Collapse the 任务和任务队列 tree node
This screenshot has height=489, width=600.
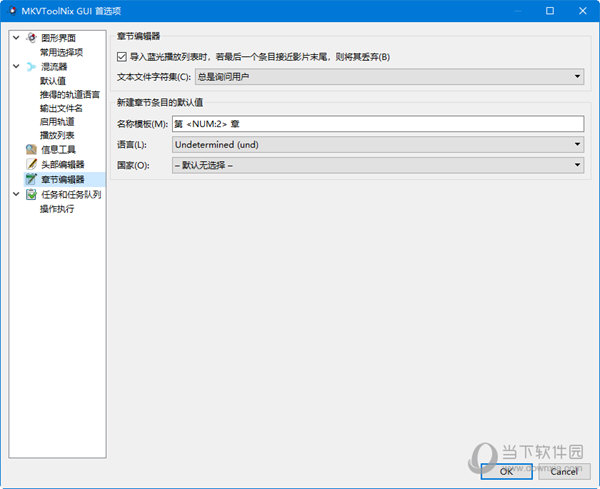[x=16, y=194]
